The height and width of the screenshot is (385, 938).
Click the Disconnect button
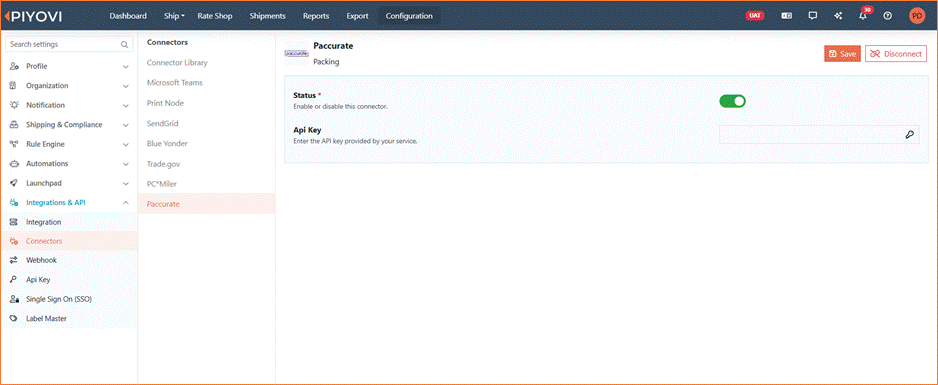click(896, 54)
